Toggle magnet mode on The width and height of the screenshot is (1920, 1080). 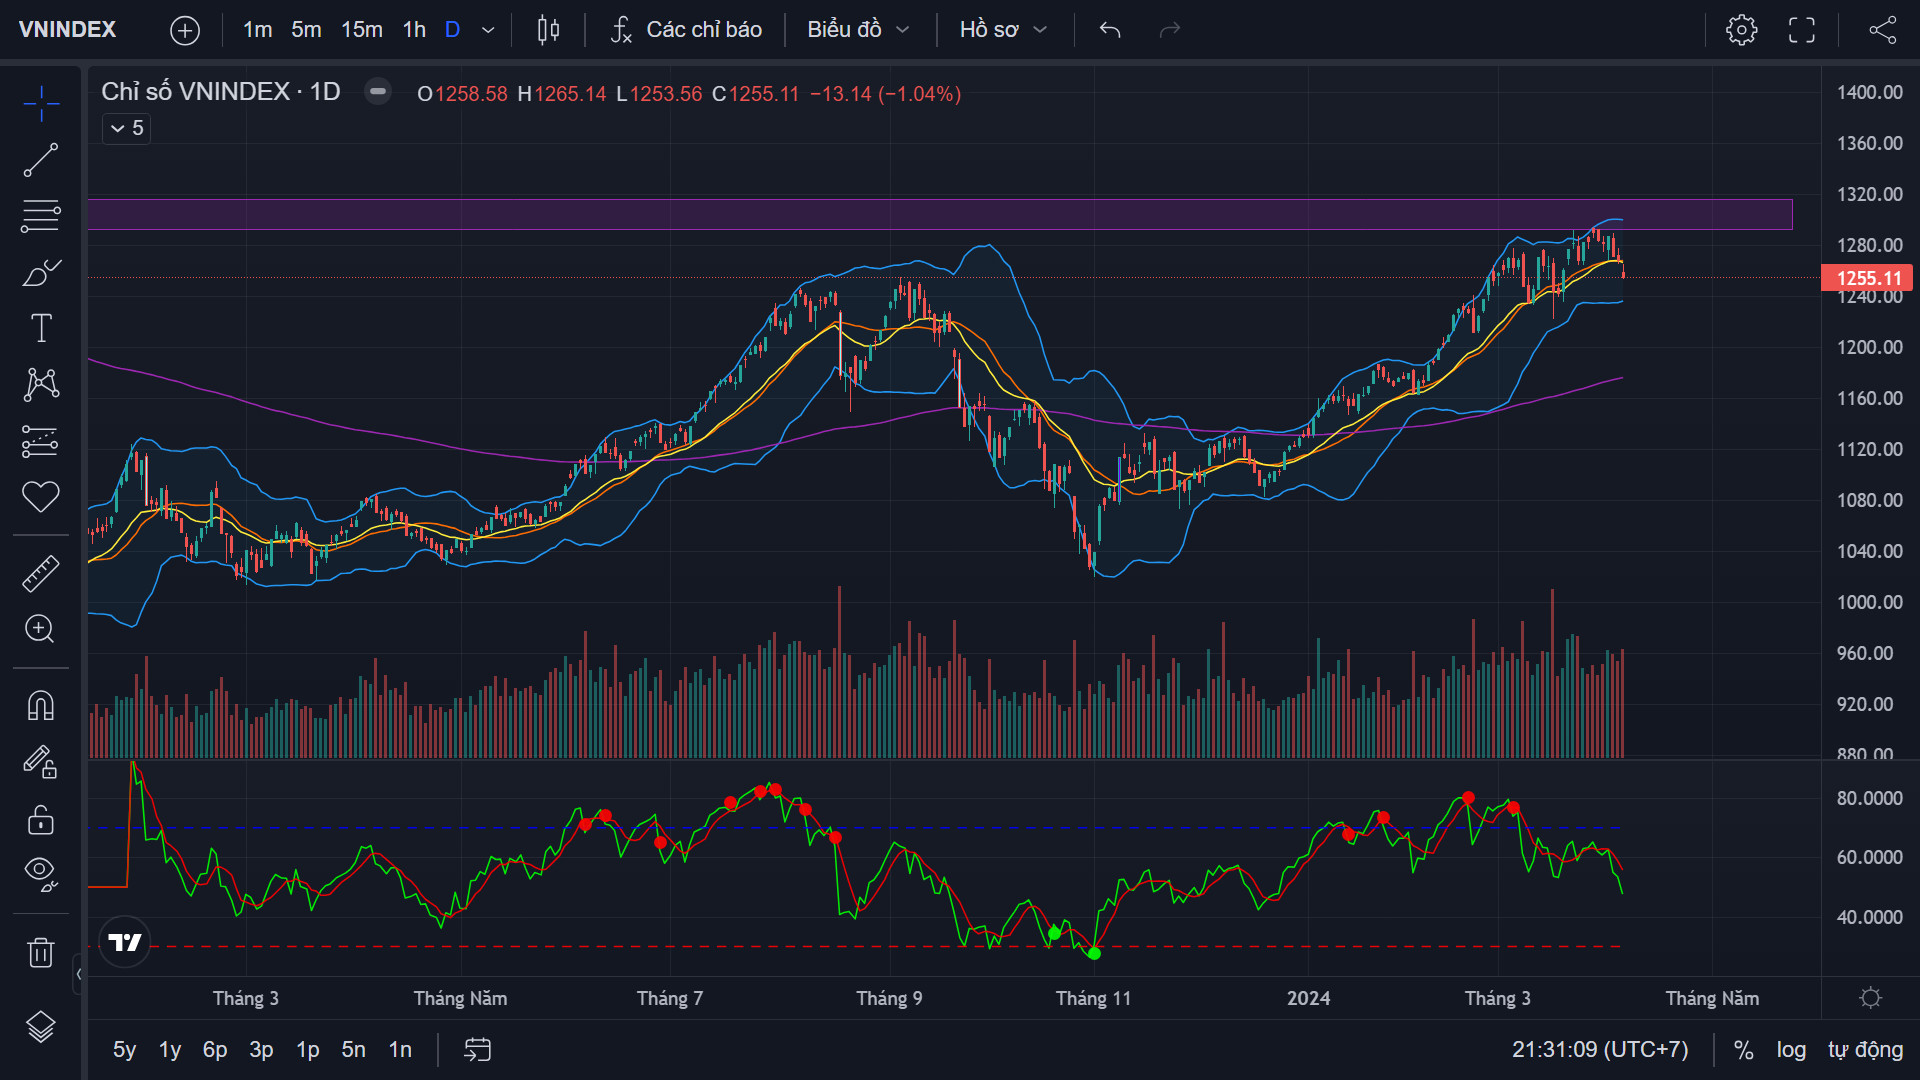41,706
